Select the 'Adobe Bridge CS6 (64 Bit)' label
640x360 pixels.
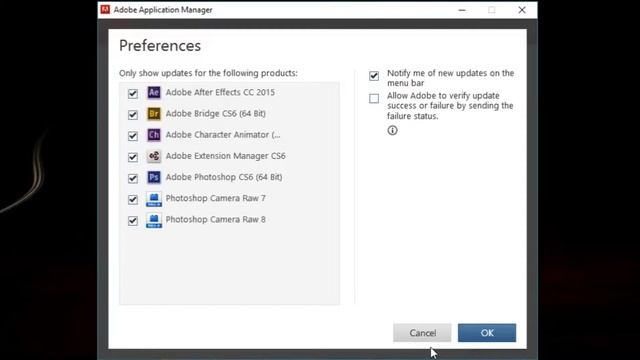point(216,113)
